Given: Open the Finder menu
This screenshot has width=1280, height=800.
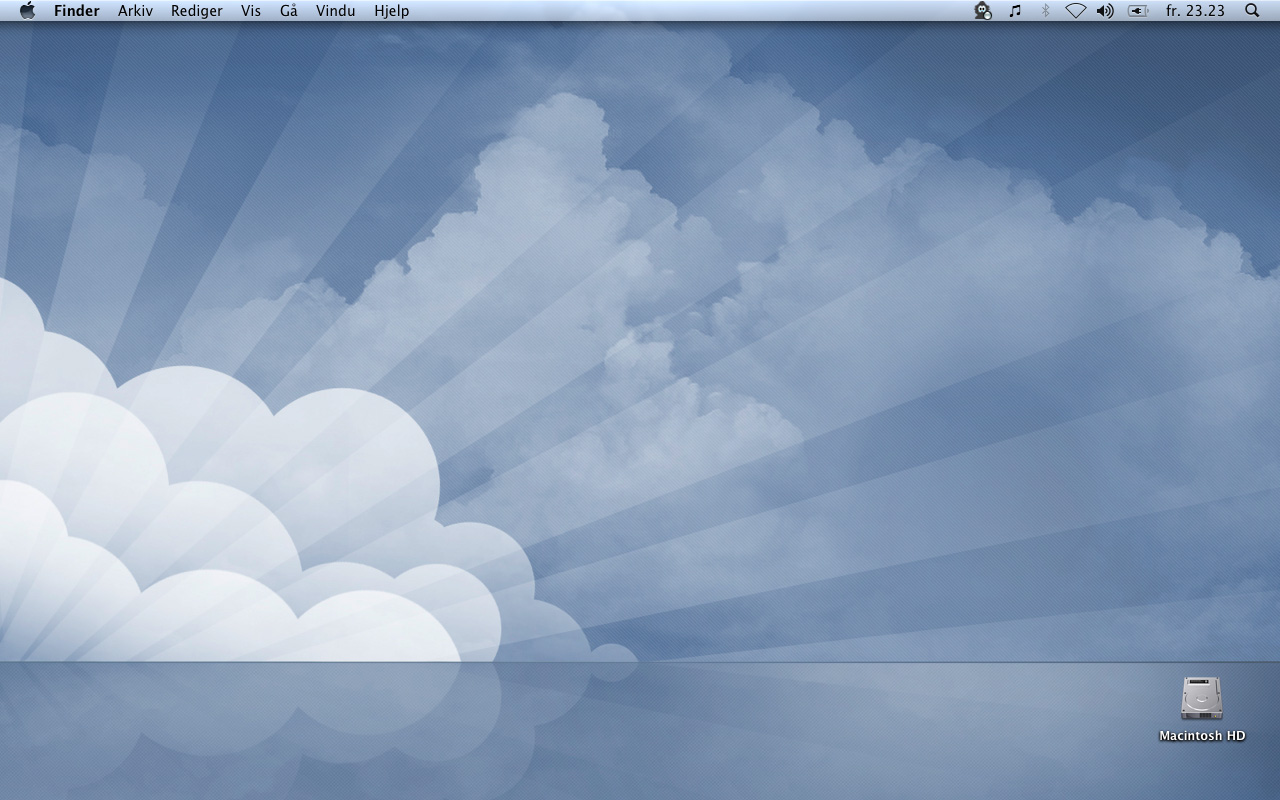Looking at the screenshot, I should click(x=77, y=11).
